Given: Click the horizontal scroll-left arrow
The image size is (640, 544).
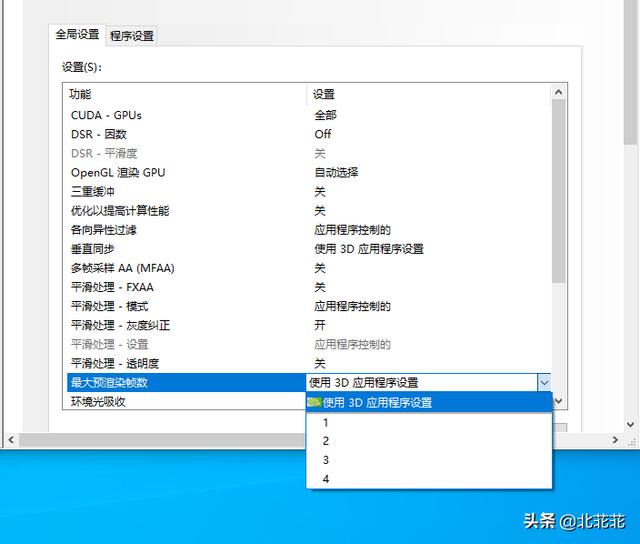Looking at the screenshot, I should (11, 440).
